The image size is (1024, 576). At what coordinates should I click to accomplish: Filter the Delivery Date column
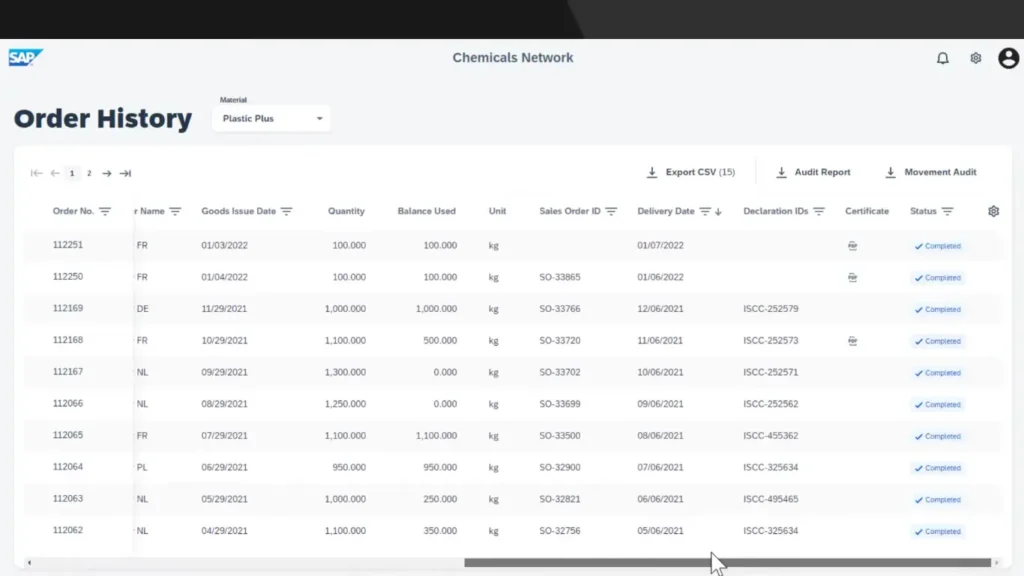(705, 211)
